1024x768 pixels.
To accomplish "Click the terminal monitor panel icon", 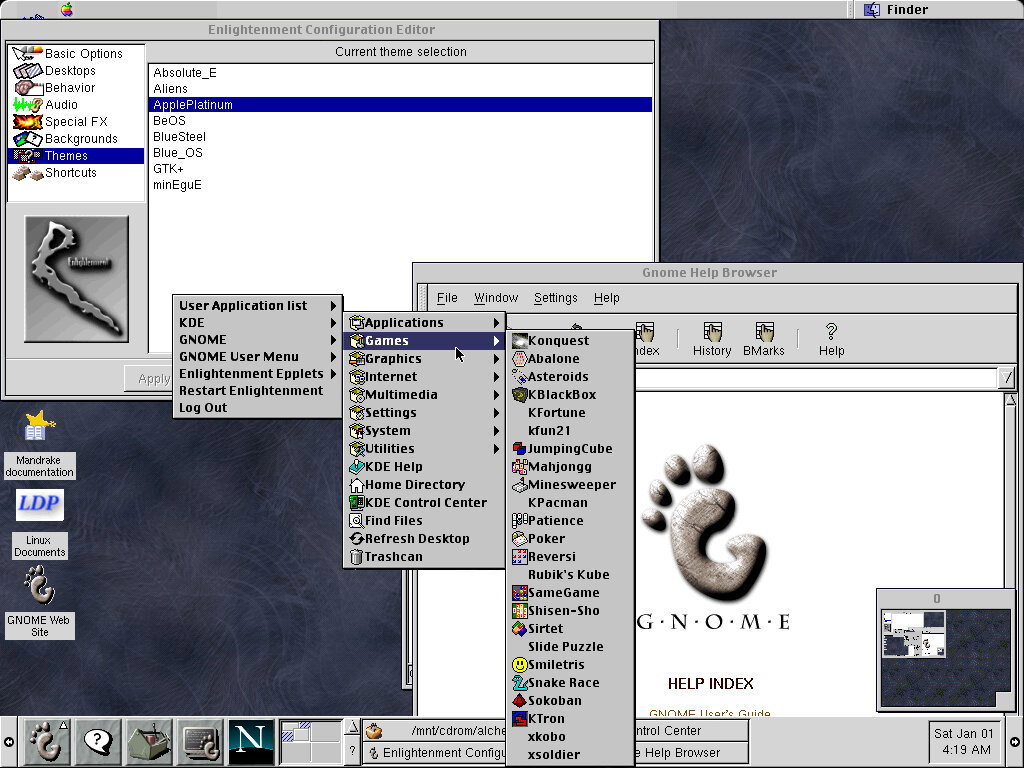I will pyautogui.click(x=200, y=741).
